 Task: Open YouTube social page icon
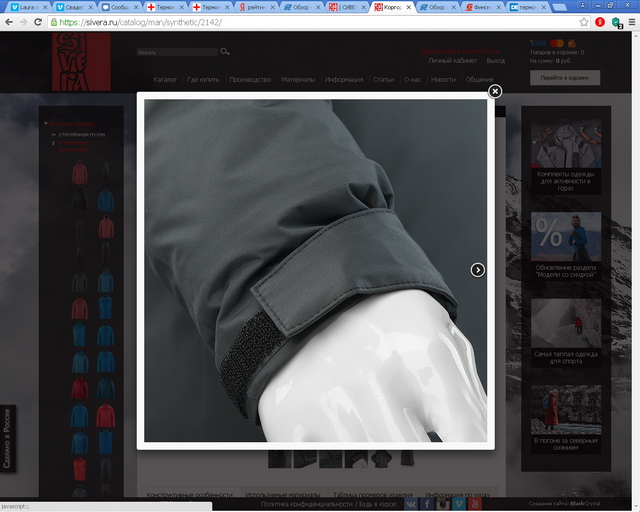pos(475,504)
